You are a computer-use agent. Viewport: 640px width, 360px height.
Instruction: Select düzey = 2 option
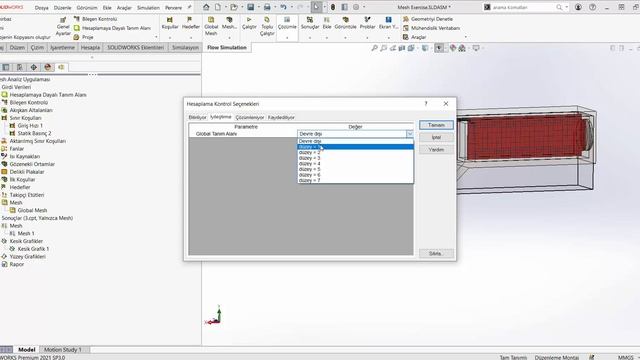pyautogui.click(x=355, y=153)
